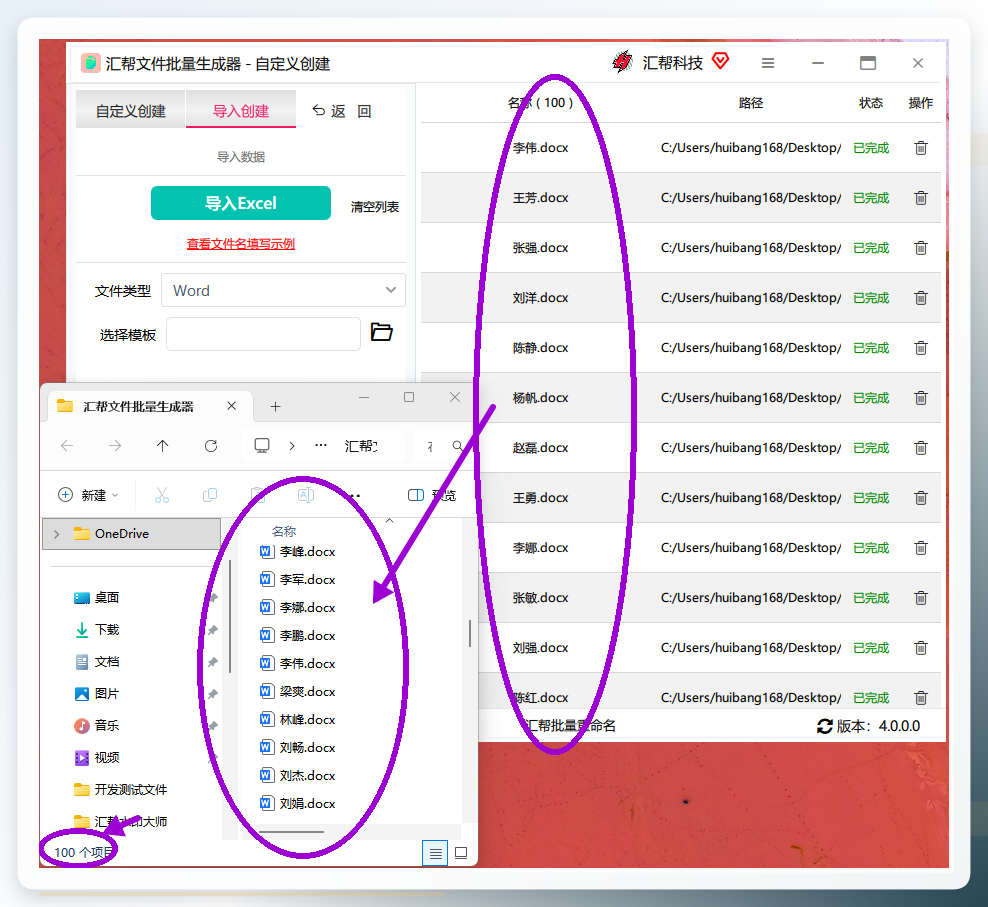The height and width of the screenshot is (907, 988).
Task: Expand the address bar path chevron
Action: pos(292,446)
